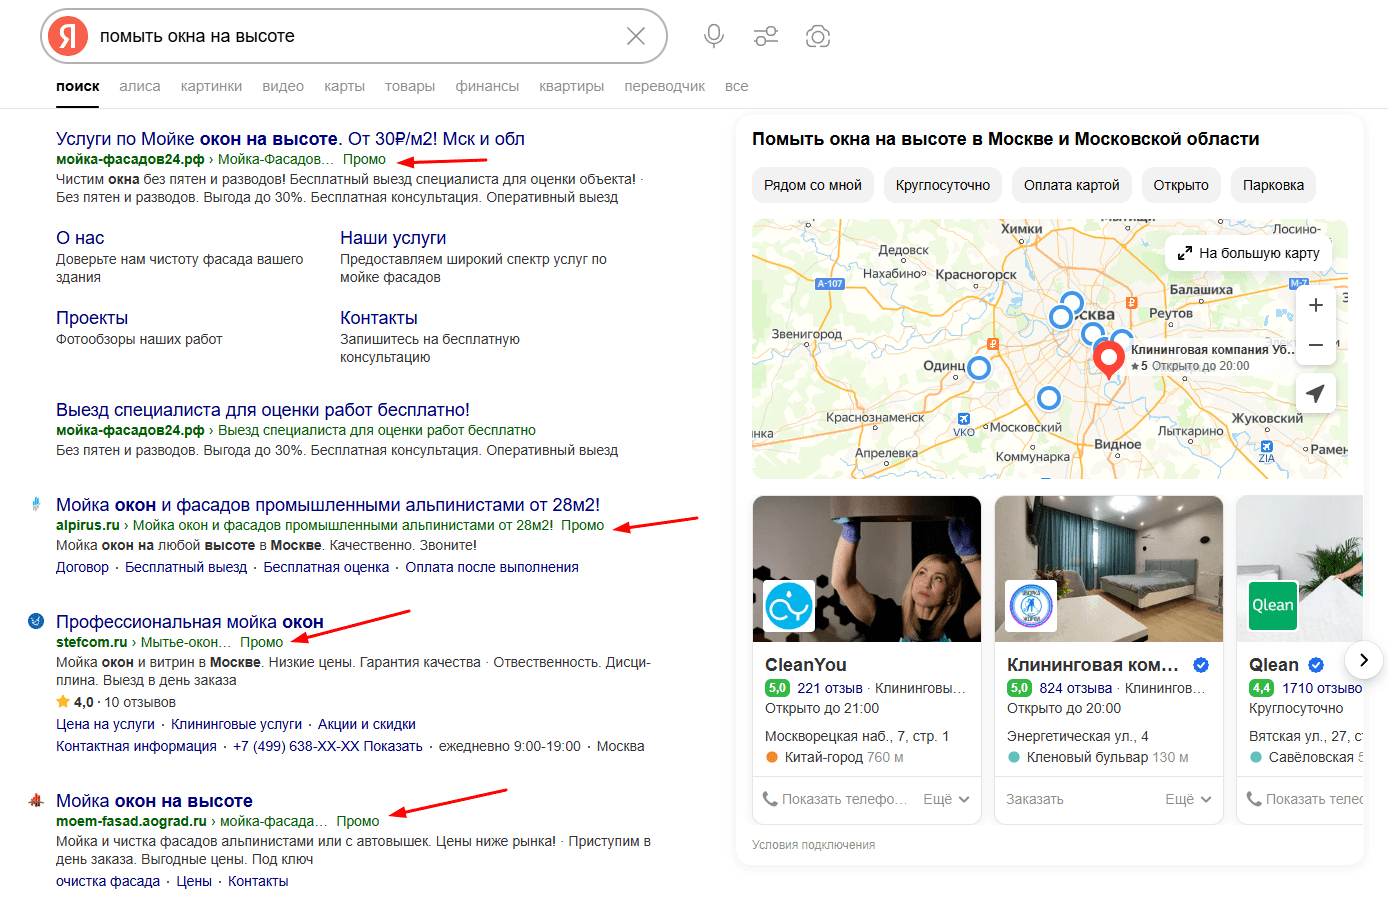Show all services via «все» tab

point(737,86)
